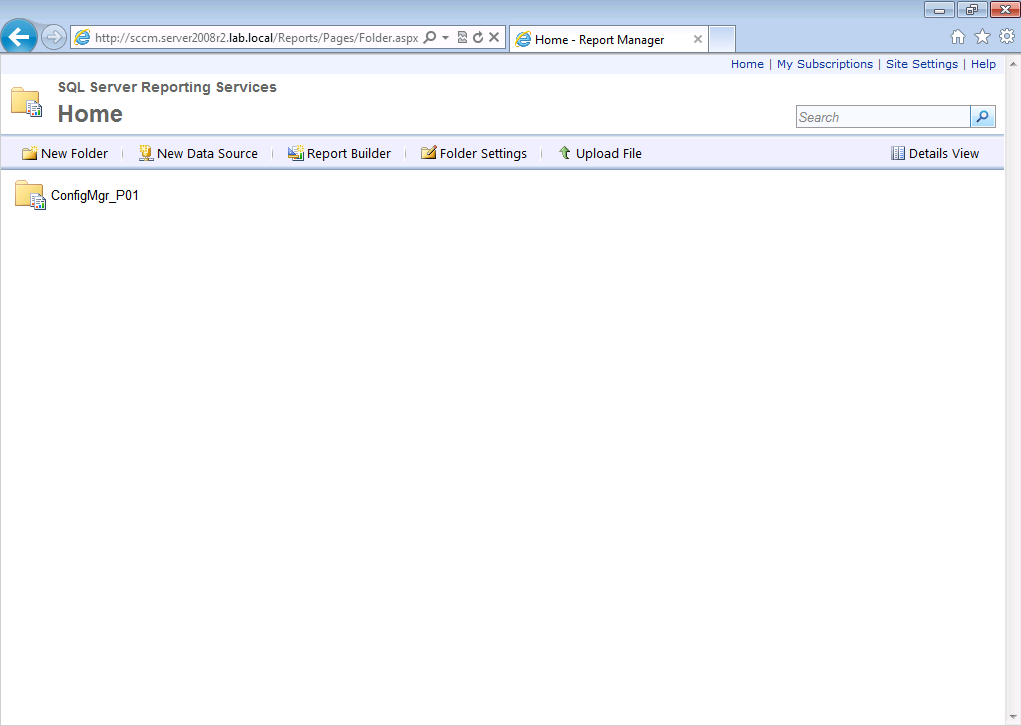Click the search magnifier button beside Search box
The width and height of the screenshot is (1021, 726).
[x=983, y=117]
